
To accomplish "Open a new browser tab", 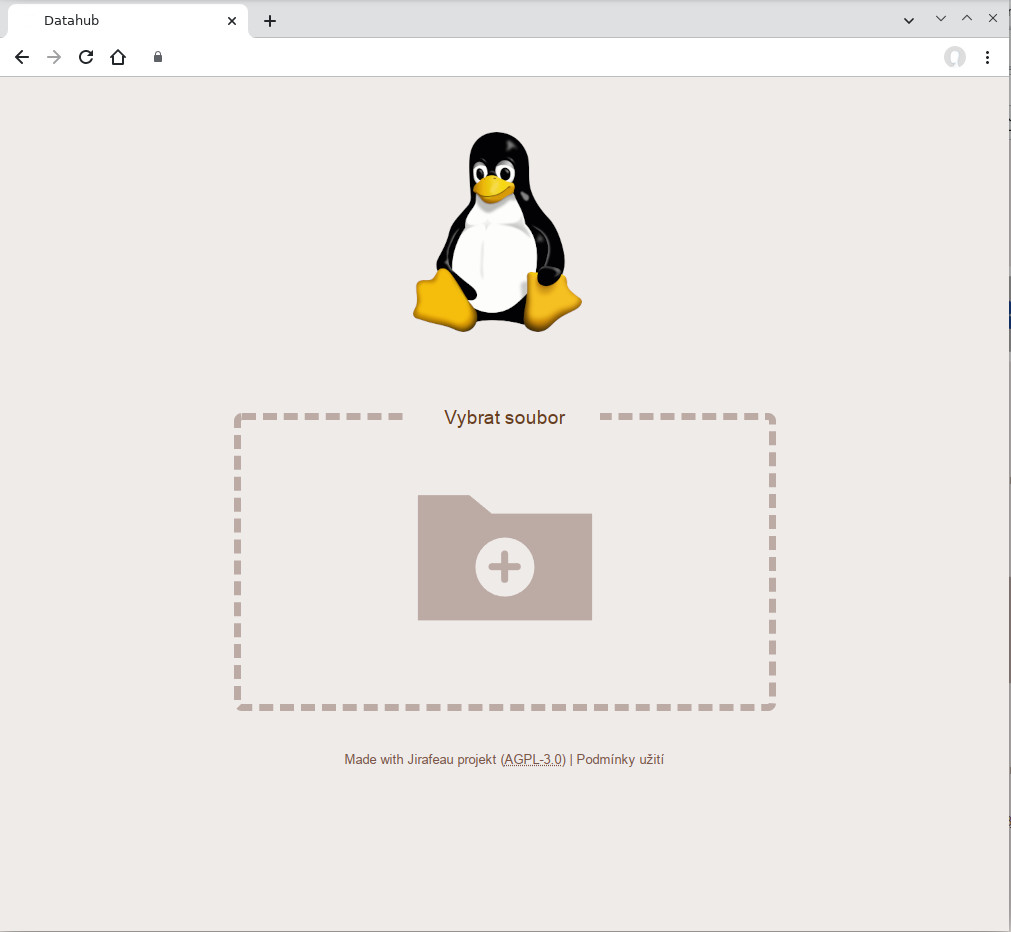I will tap(270, 21).
